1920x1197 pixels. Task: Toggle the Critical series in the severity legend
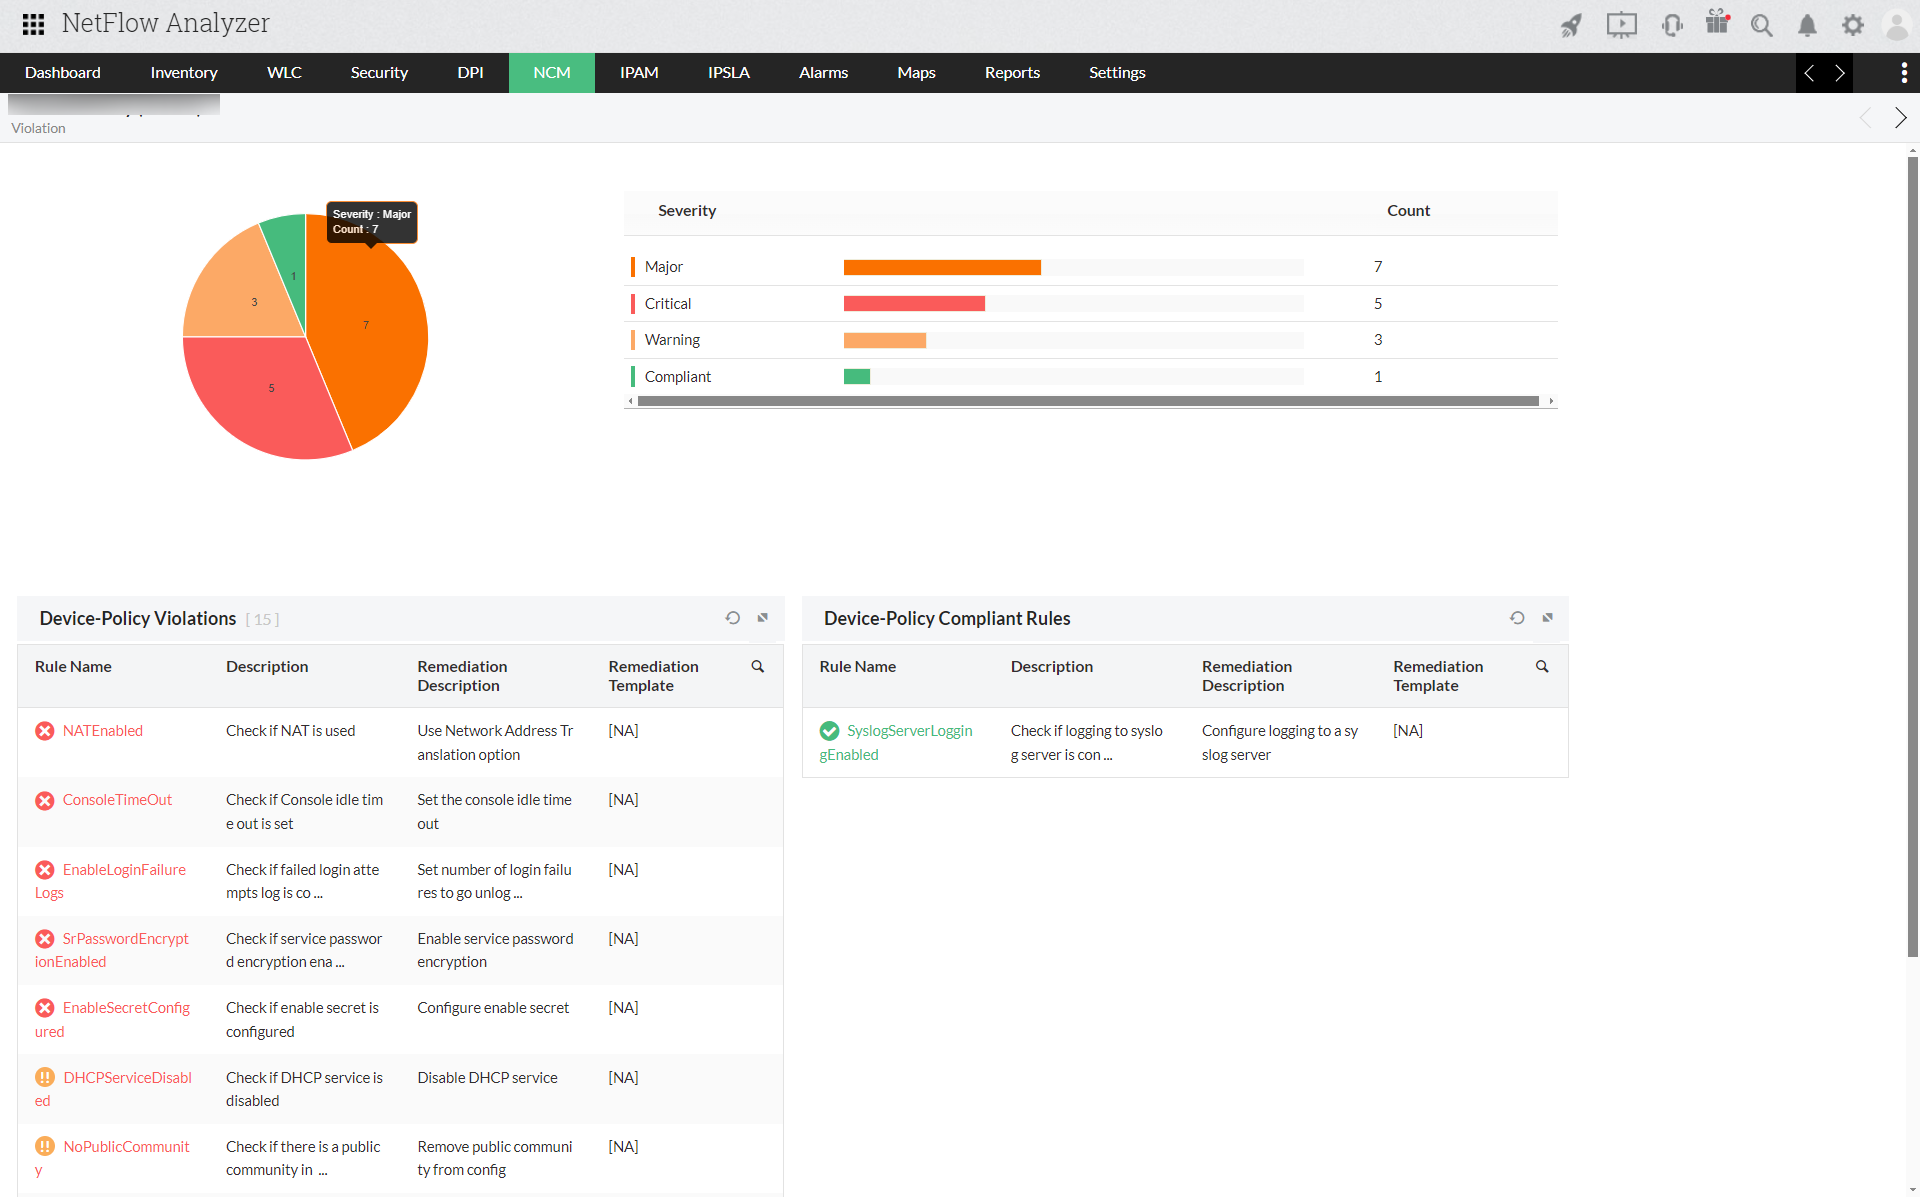click(x=667, y=303)
